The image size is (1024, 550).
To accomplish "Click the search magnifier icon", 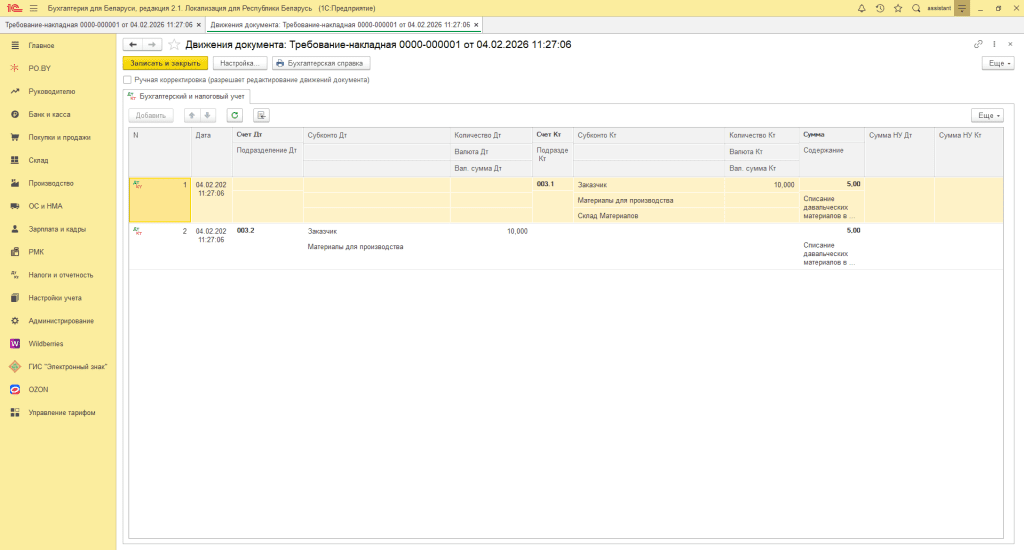I will 916,8.
